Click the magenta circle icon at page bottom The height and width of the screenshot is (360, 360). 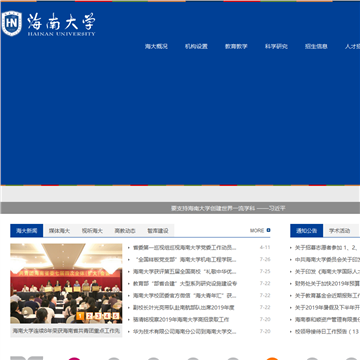[74, 359]
